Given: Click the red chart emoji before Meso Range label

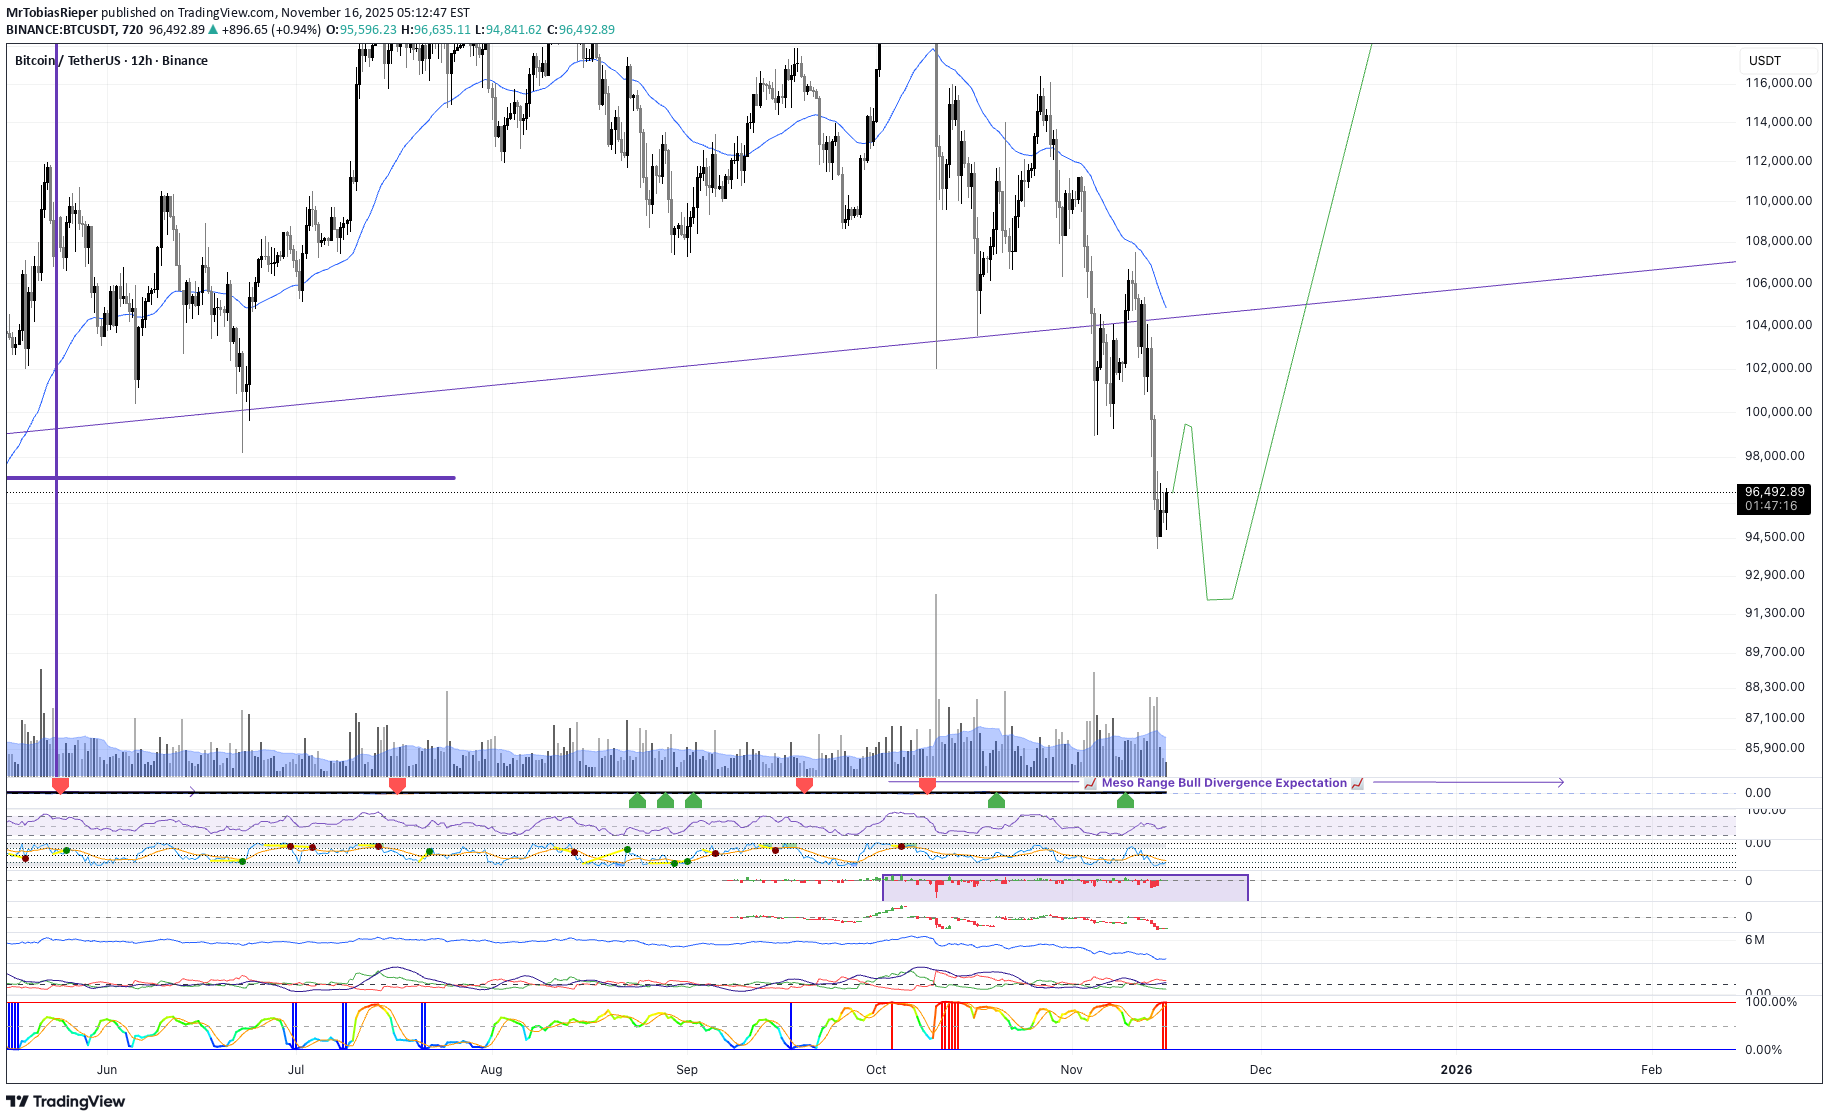Looking at the screenshot, I should pos(1089,783).
